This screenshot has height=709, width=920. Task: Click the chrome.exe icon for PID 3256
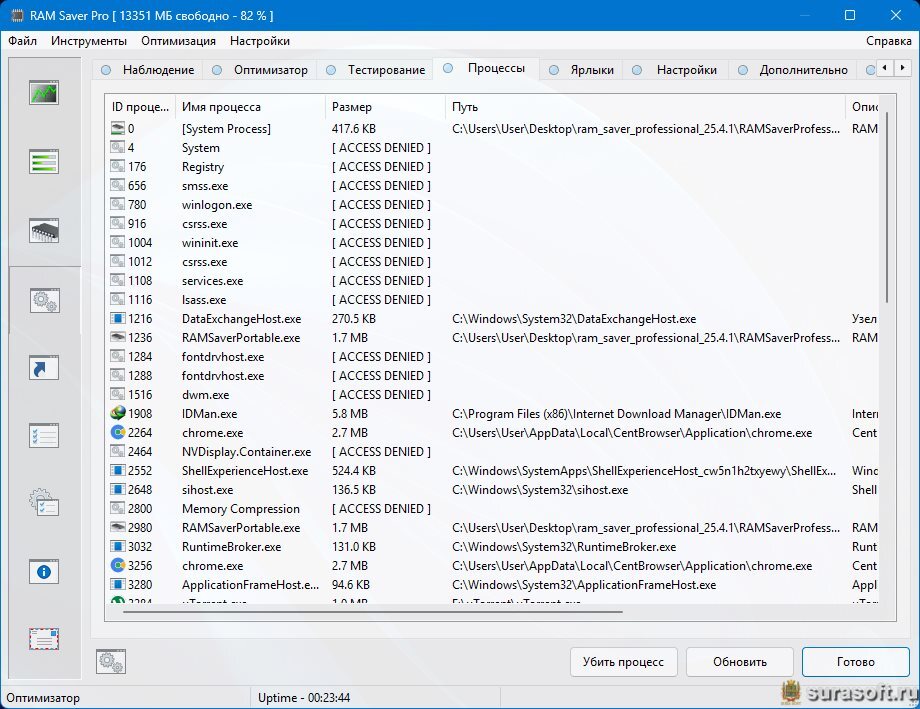point(118,565)
